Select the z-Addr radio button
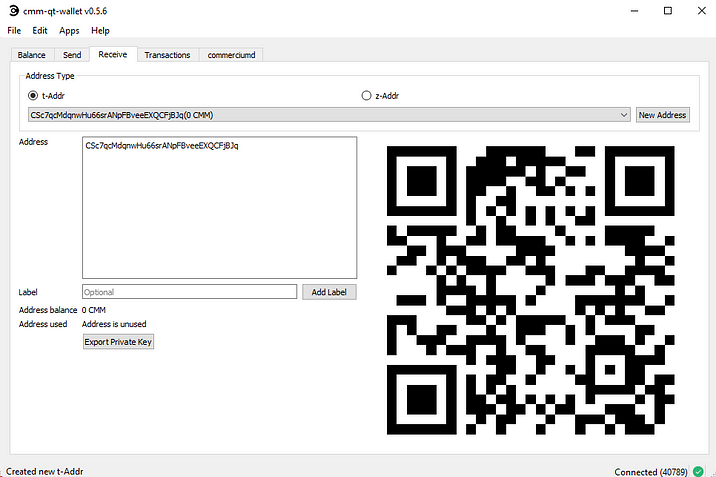 coord(366,95)
